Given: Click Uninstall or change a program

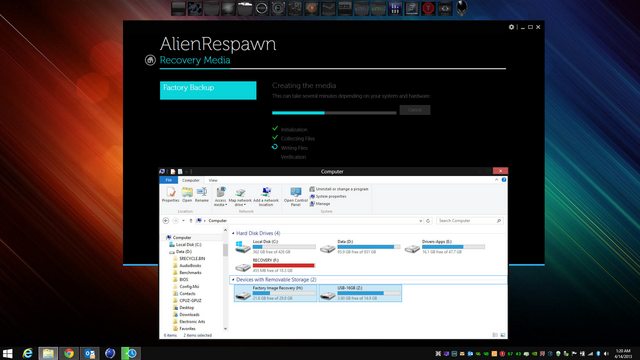Looking at the screenshot, I should (x=339, y=189).
